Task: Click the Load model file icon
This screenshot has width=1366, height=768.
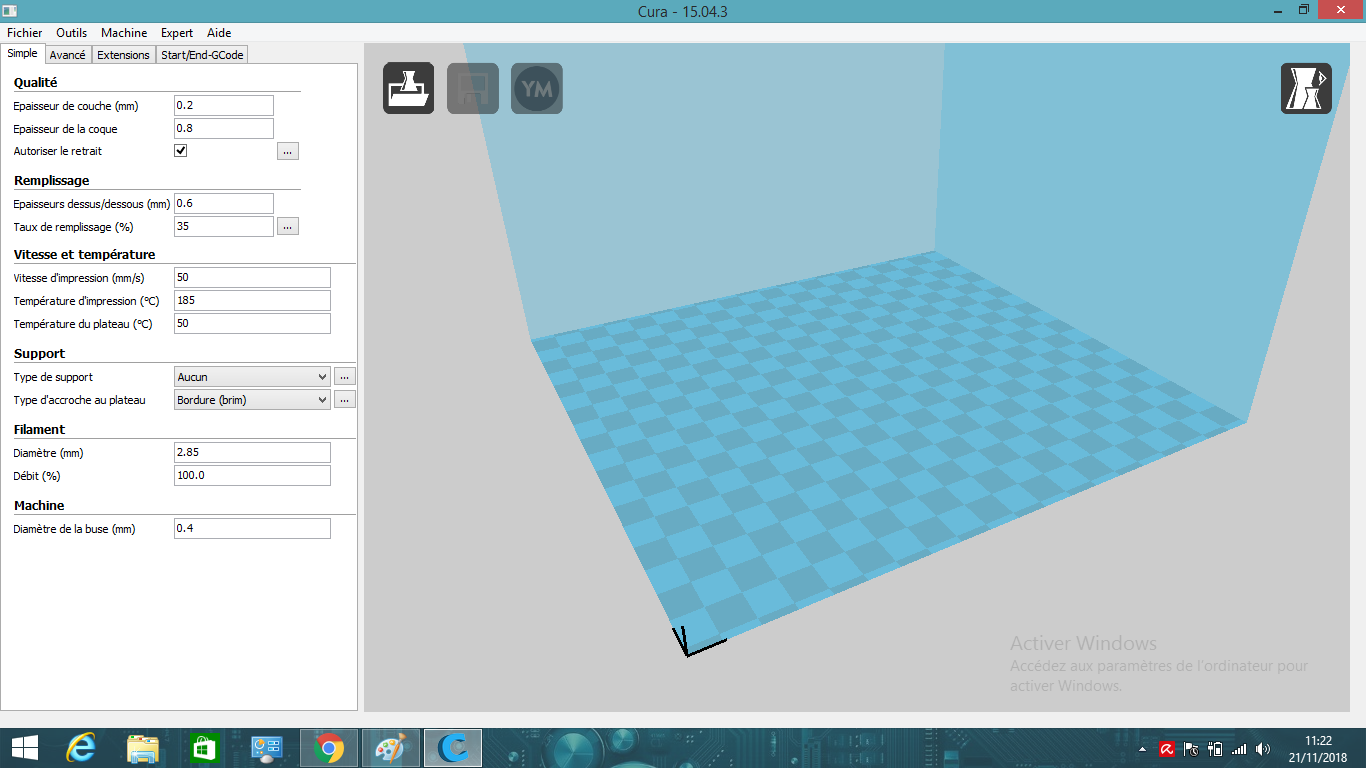Action: tap(409, 88)
